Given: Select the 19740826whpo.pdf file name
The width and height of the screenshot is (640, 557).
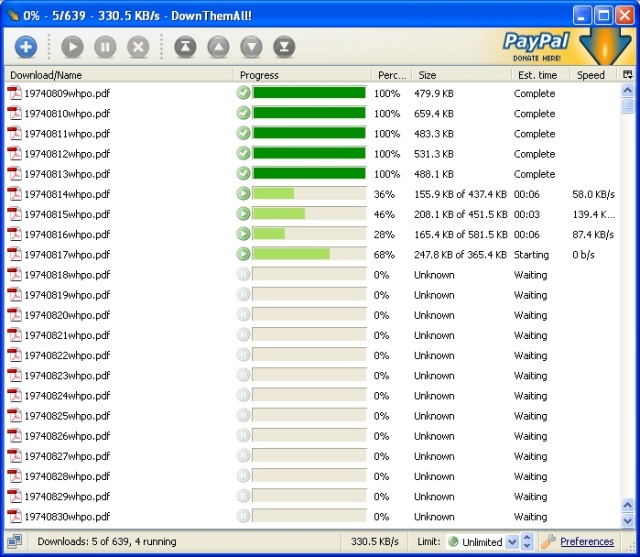Looking at the screenshot, I should [67, 436].
